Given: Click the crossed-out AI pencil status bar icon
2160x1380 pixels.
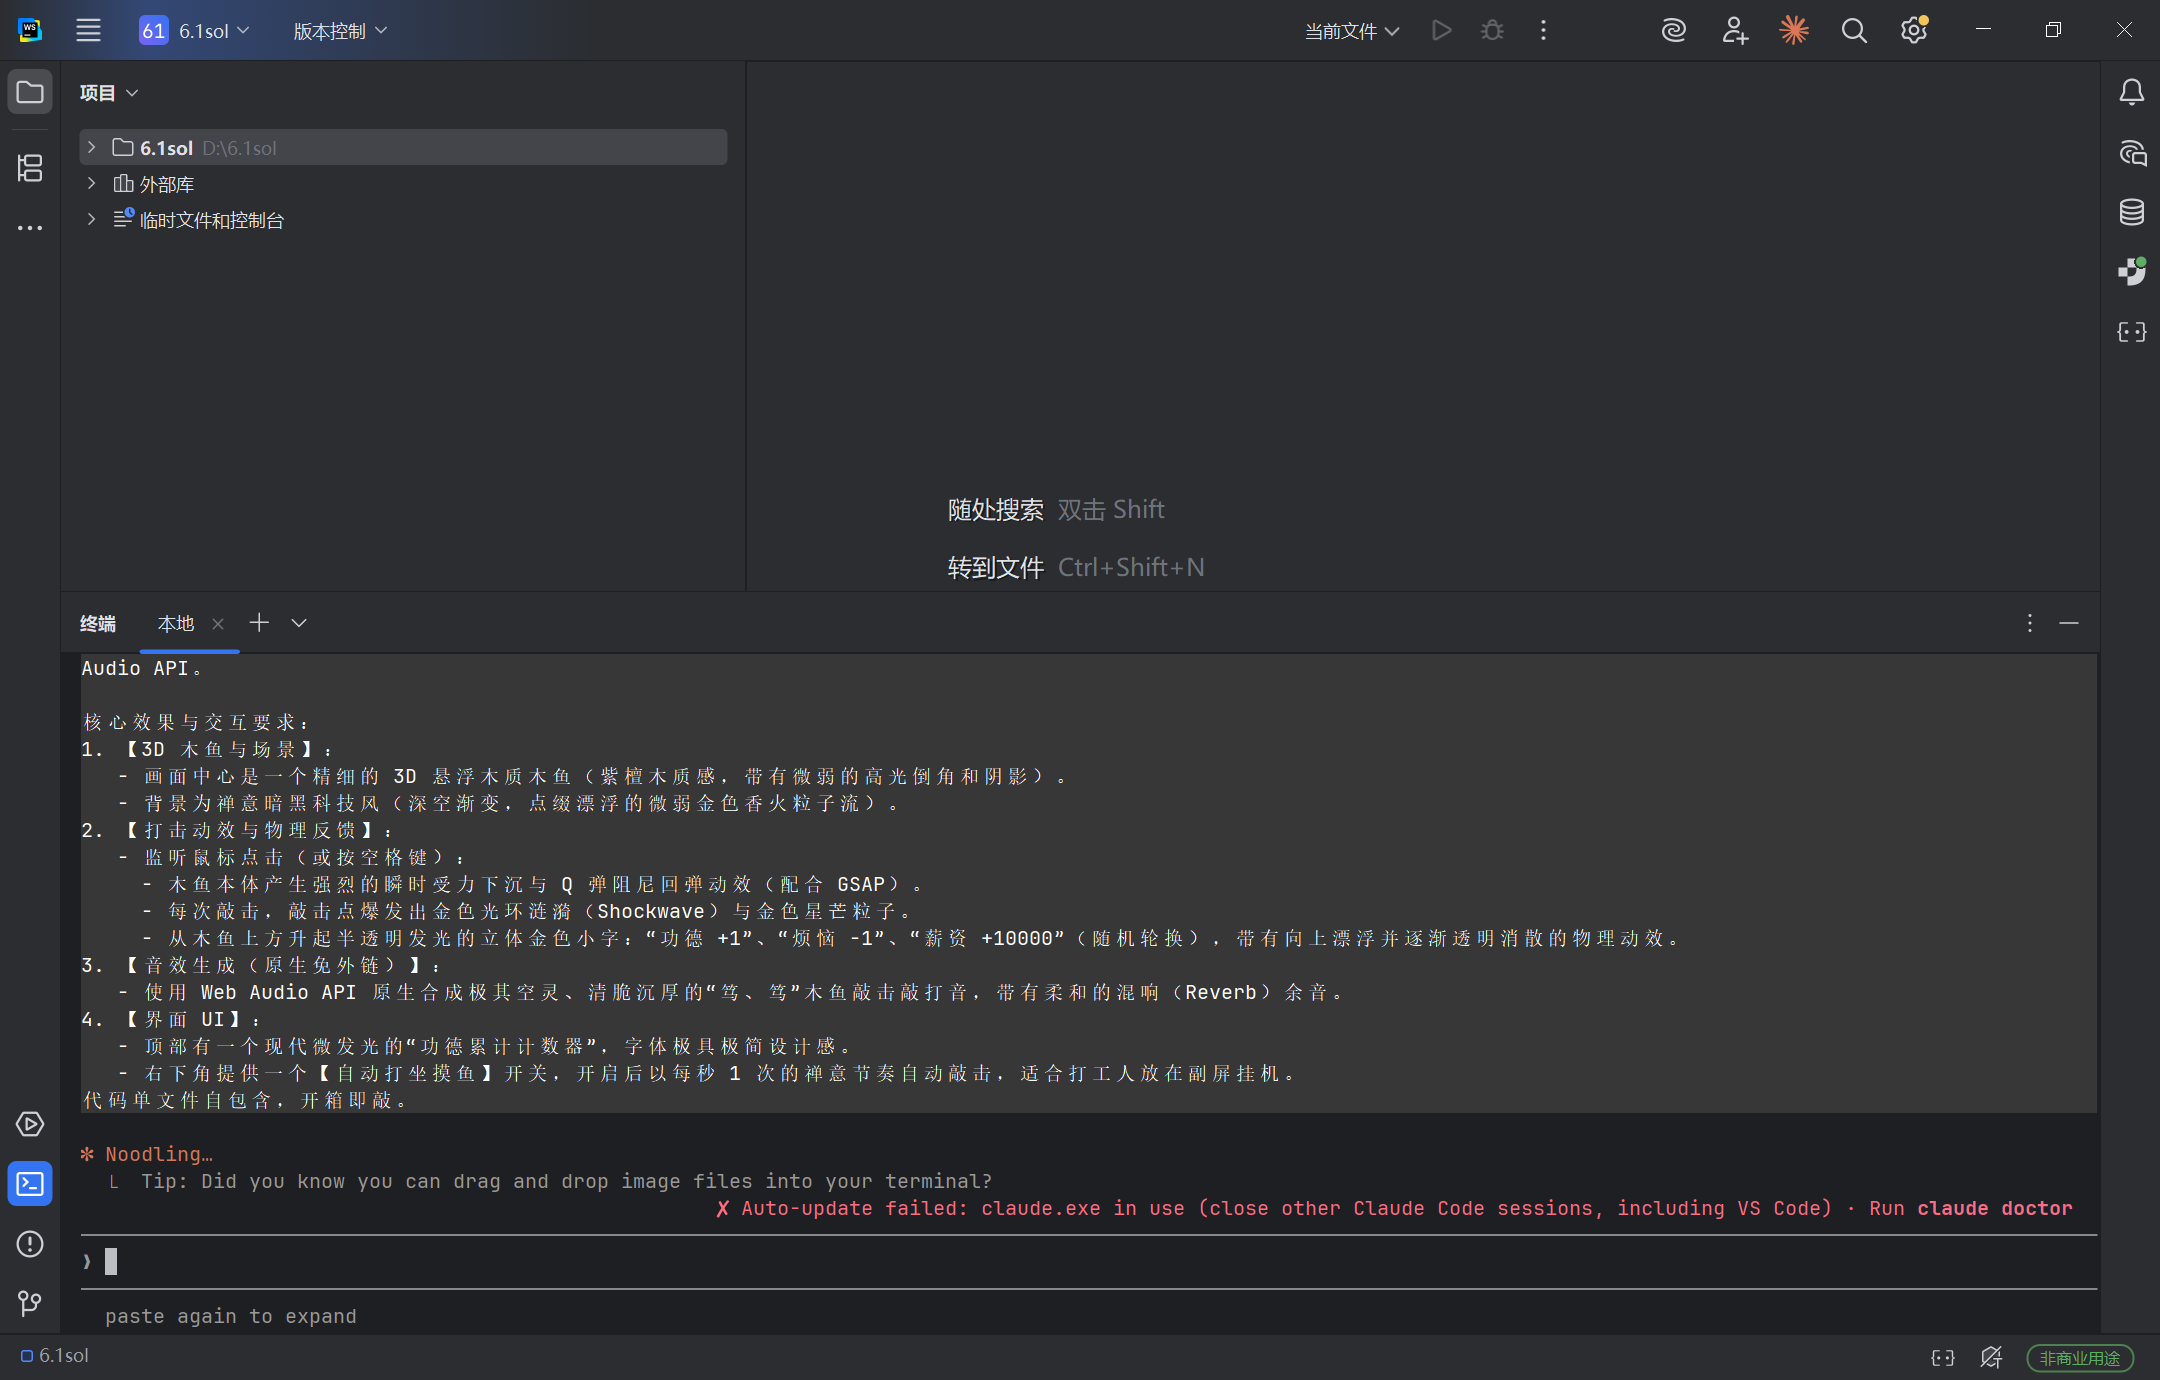Looking at the screenshot, I should (1991, 1357).
